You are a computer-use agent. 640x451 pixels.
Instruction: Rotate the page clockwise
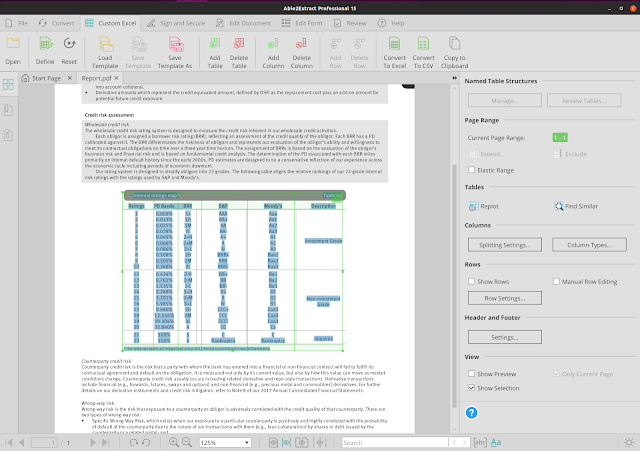(133, 442)
